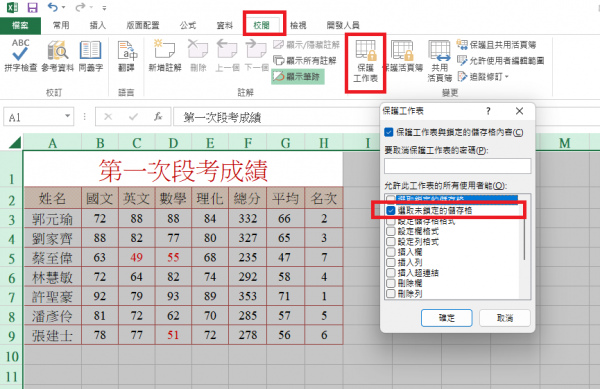600x389 pixels.
Task: Click 保護且共用活頁簿
Action: point(496,45)
